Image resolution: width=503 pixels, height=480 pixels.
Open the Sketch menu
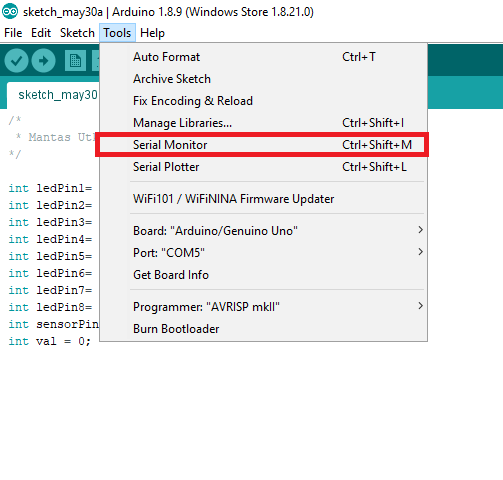coord(77,33)
